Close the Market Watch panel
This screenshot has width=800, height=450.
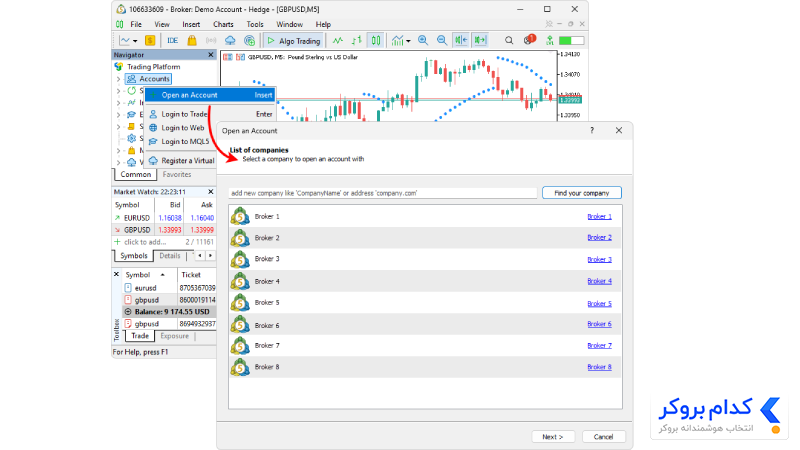[x=211, y=192]
